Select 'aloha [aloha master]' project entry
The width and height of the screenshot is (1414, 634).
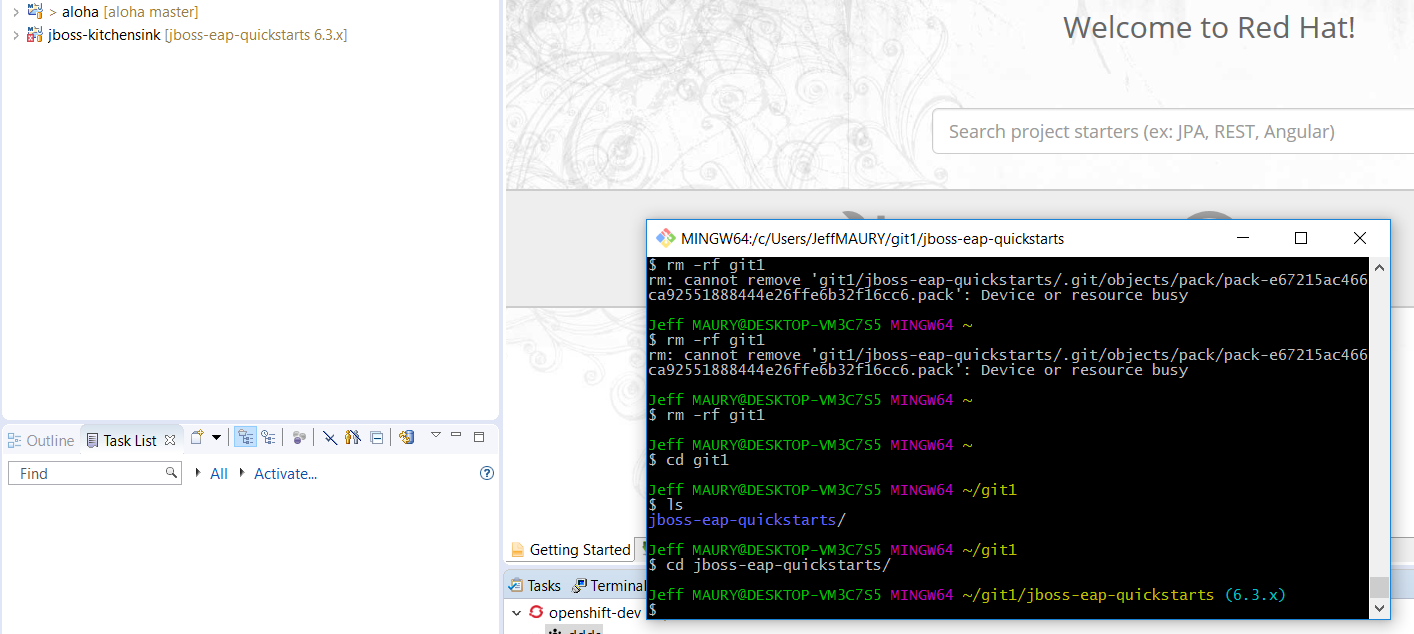(130, 12)
